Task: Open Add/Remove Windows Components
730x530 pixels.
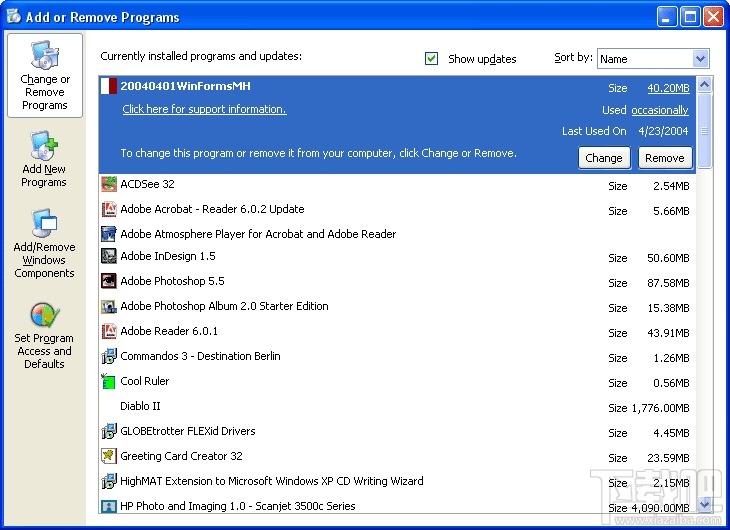Action: [x=44, y=244]
